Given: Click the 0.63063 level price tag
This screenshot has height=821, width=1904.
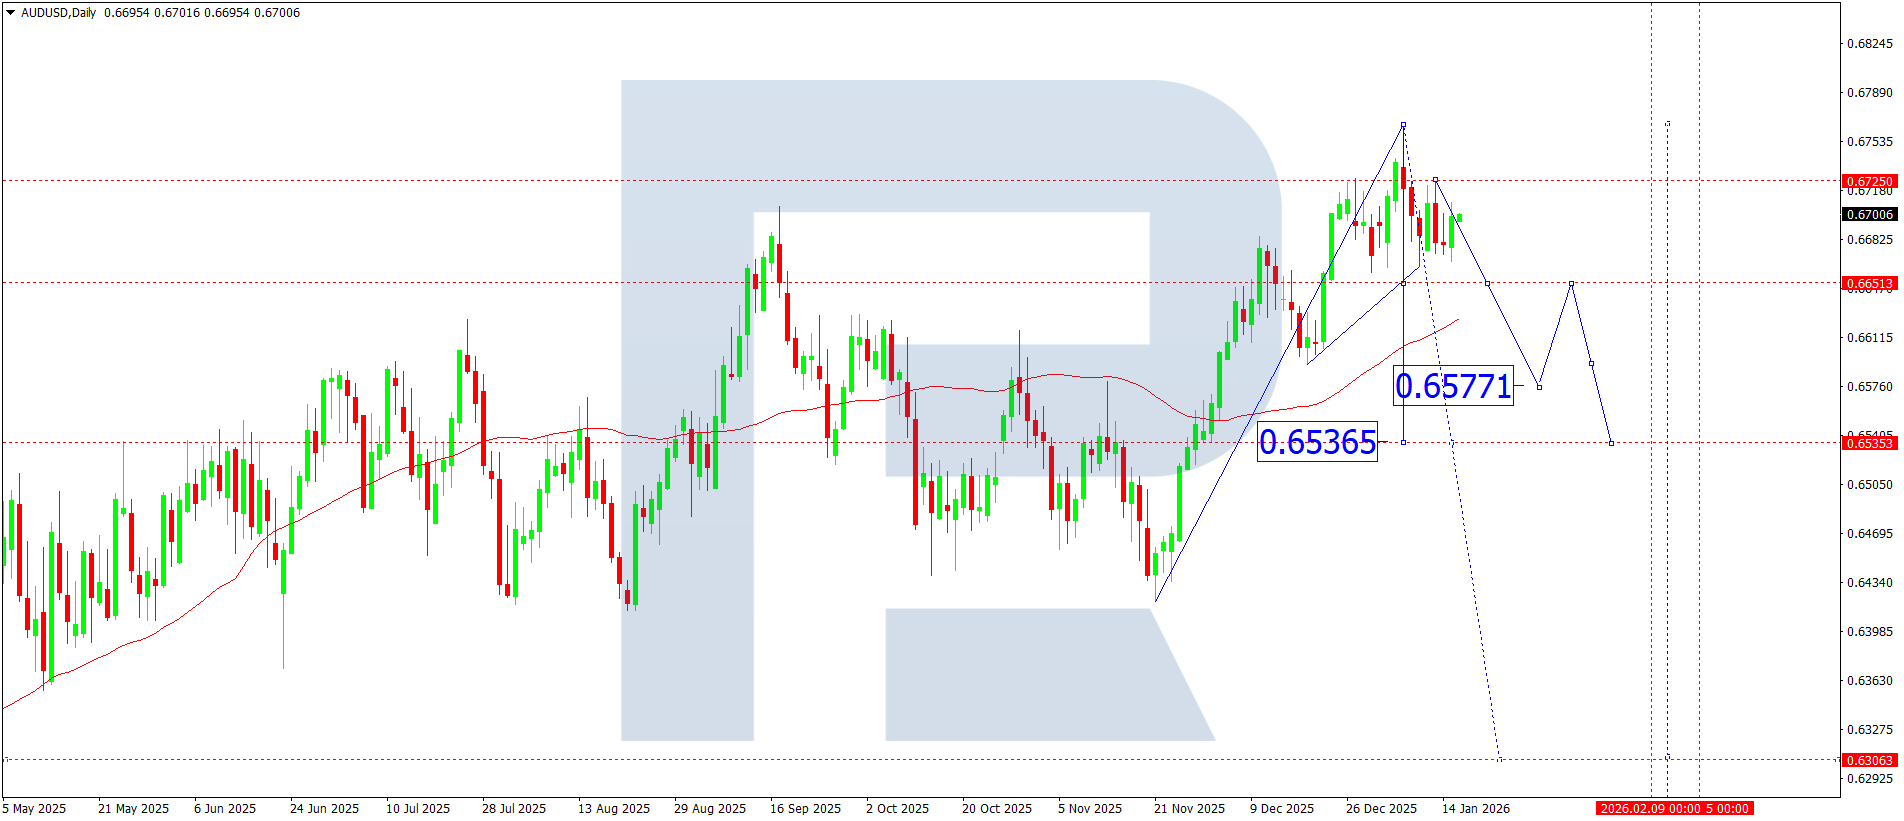Looking at the screenshot, I should point(1869,760).
